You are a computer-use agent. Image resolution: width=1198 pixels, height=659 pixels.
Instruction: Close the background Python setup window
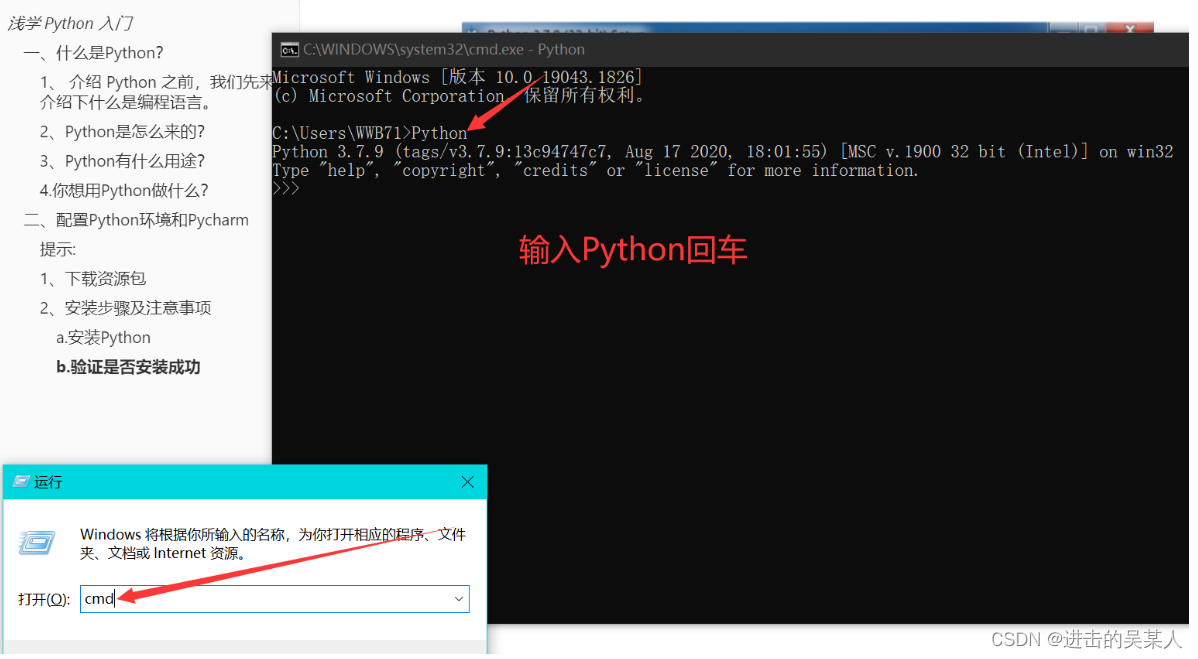[1130, 29]
